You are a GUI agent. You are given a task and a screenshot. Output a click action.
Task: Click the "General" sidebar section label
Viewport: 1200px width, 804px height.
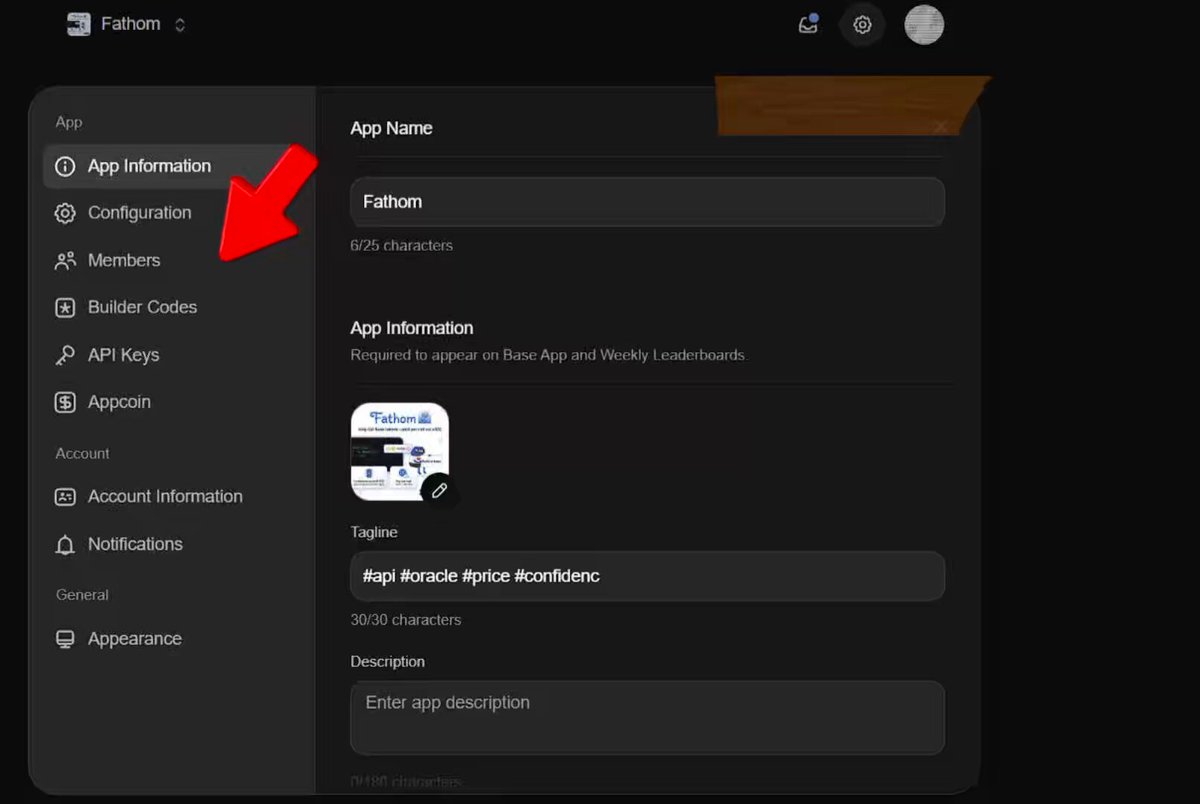[82, 595]
